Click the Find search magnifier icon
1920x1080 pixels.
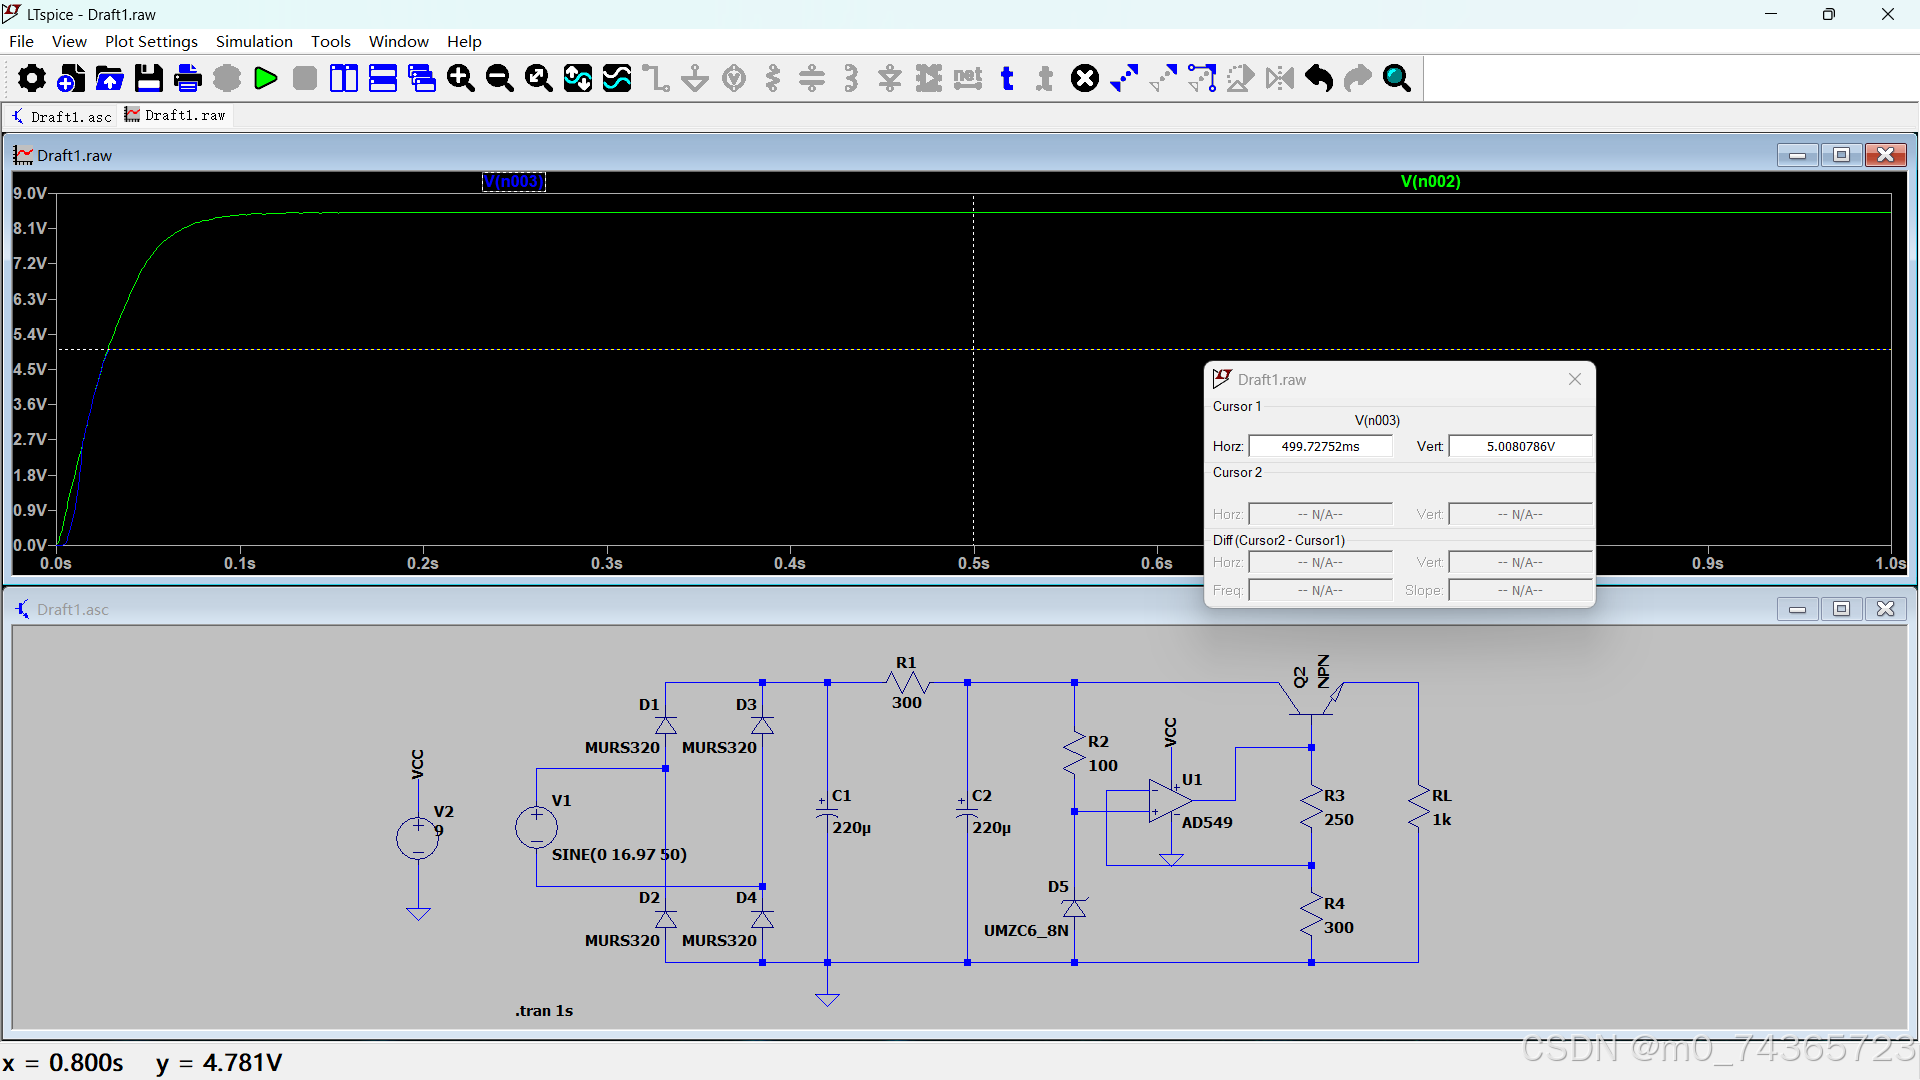[1397, 78]
